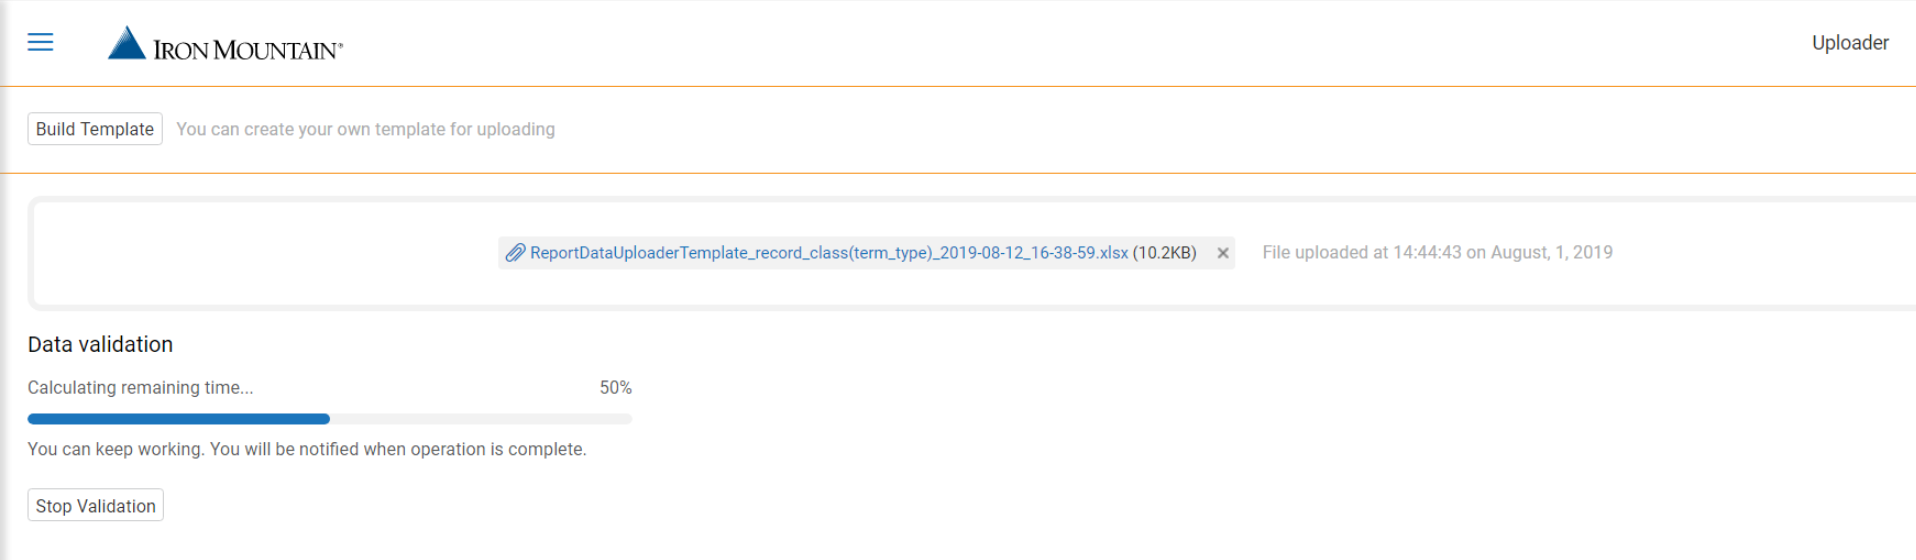The height and width of the screenshot is (560, 1916).
Task: Click the create your own template hint text
Action: pos(366,129)
